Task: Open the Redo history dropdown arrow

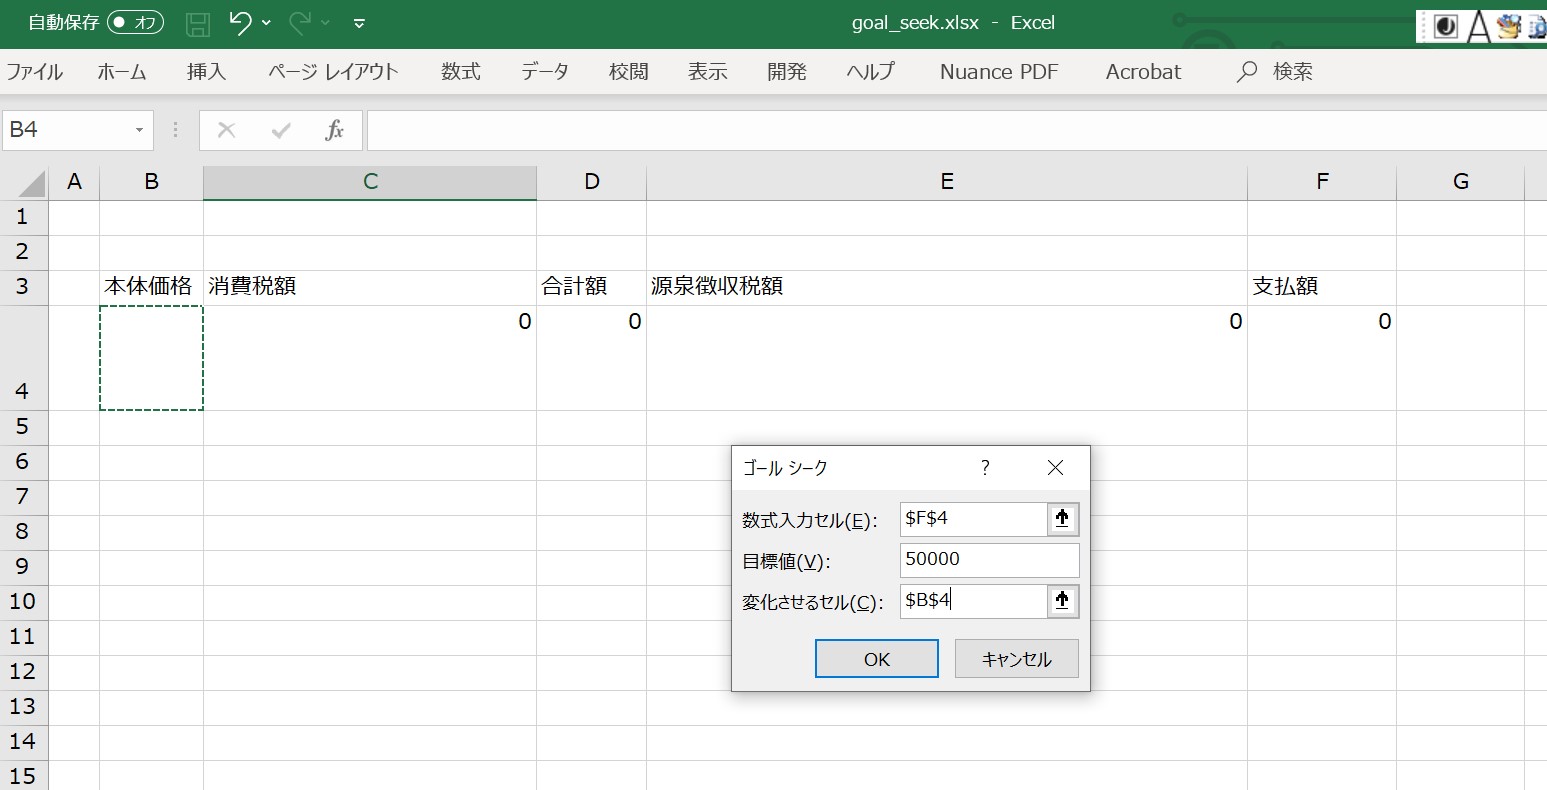Action: (325, 23)
